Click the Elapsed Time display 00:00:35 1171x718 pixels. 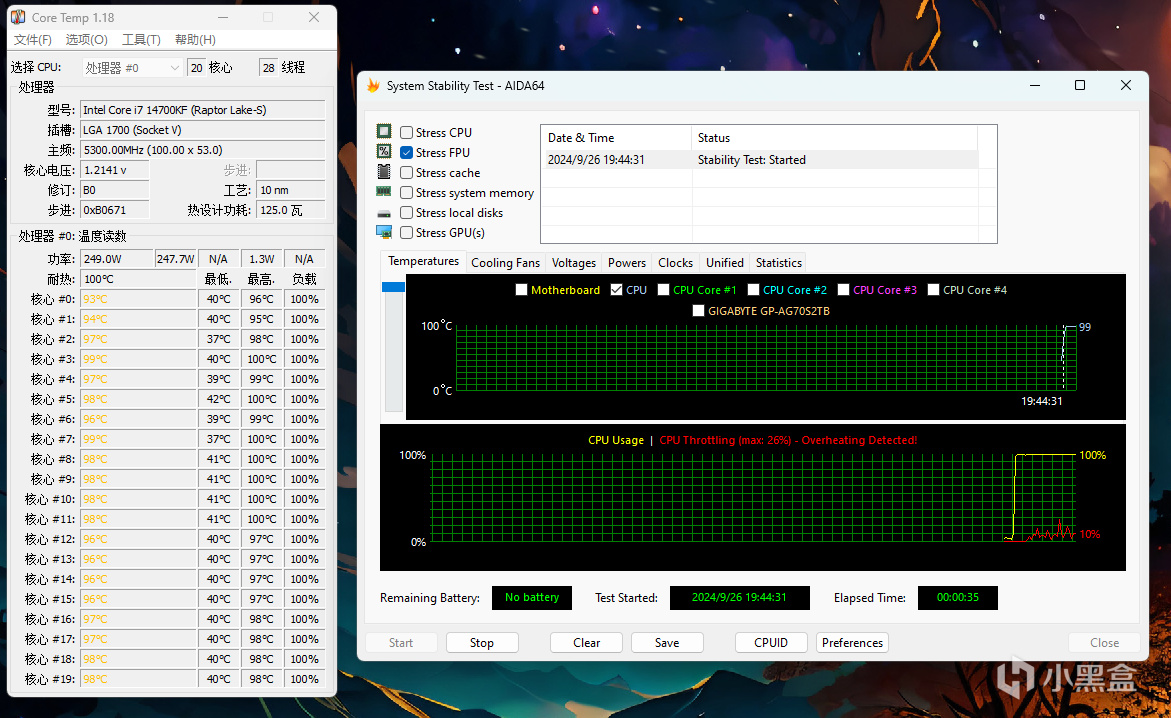[957, 598]
